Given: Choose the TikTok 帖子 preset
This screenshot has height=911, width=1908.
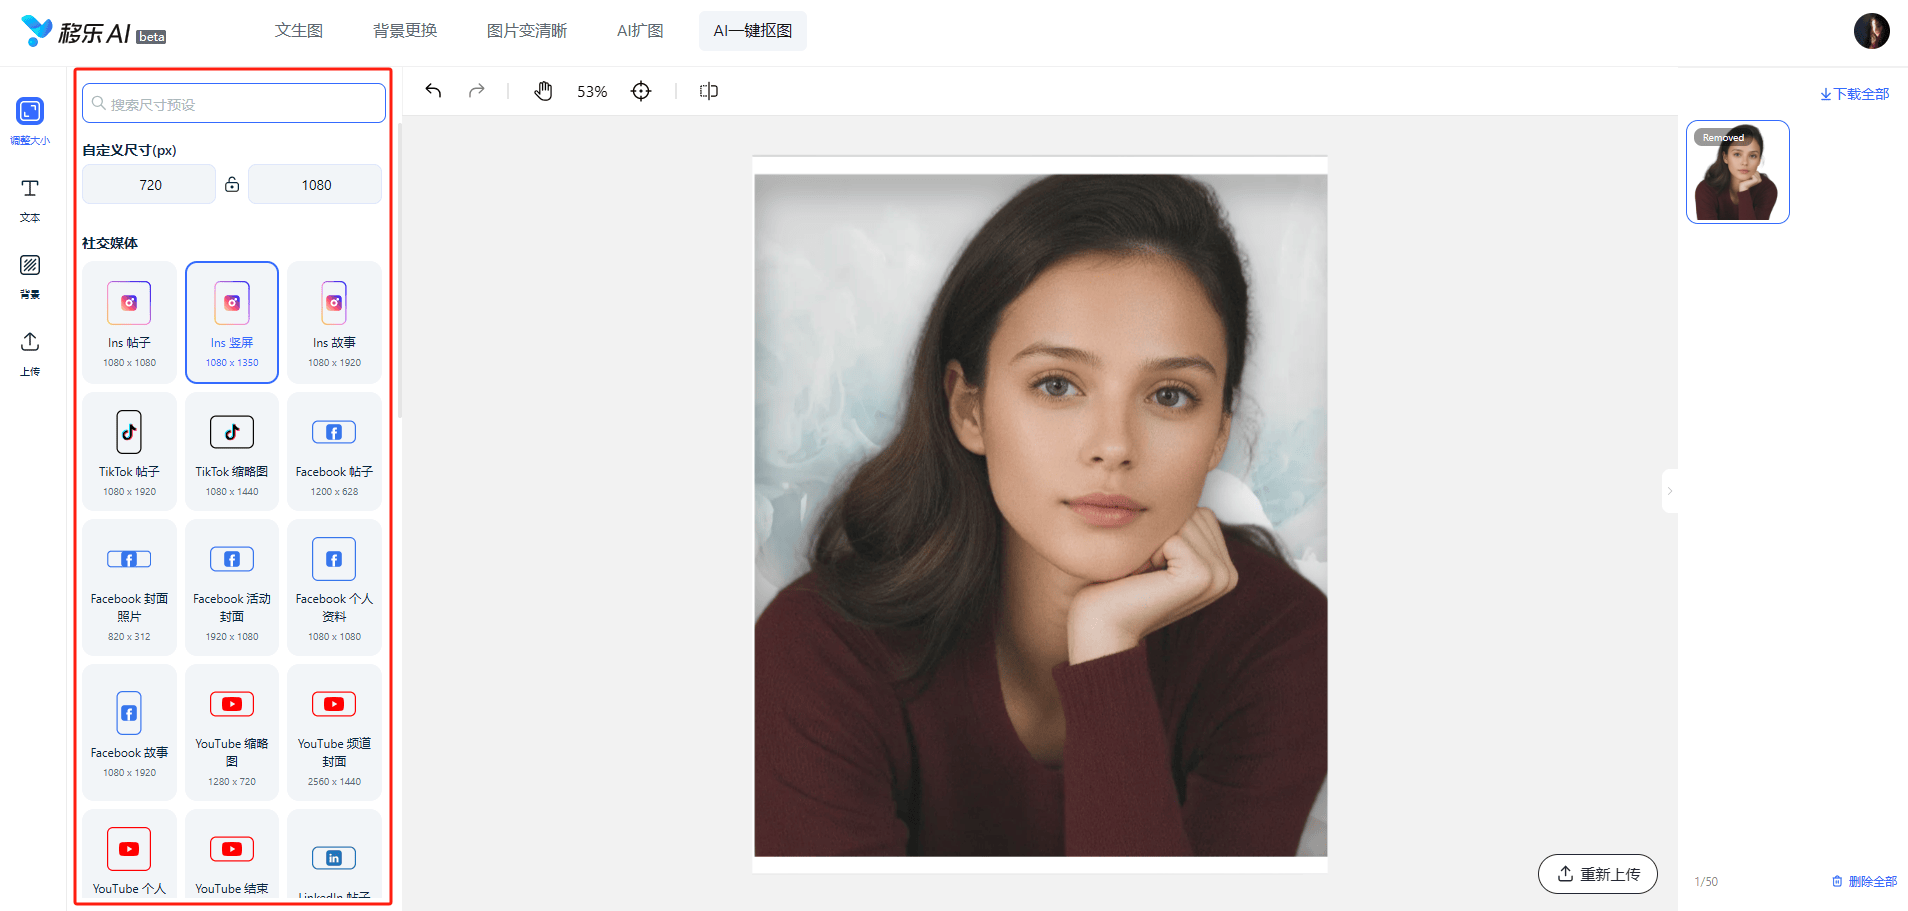Looking at the screenshot, I should click(x=130, y=451).
